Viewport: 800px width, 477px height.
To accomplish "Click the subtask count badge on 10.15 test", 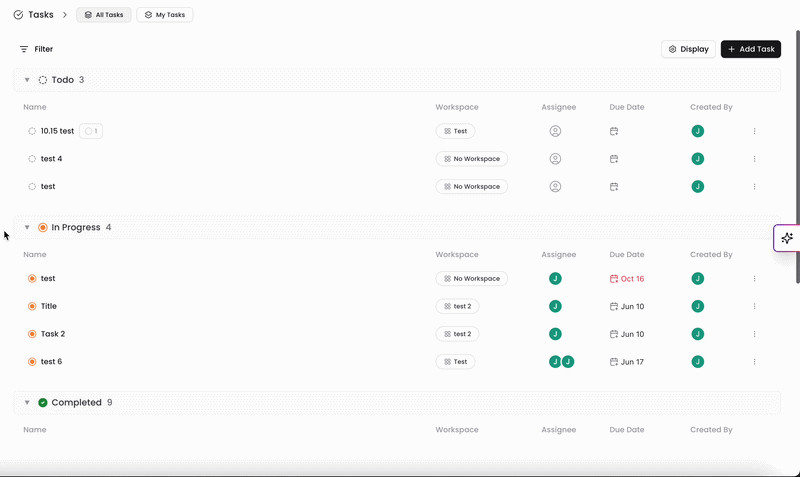I will point(91,131).
